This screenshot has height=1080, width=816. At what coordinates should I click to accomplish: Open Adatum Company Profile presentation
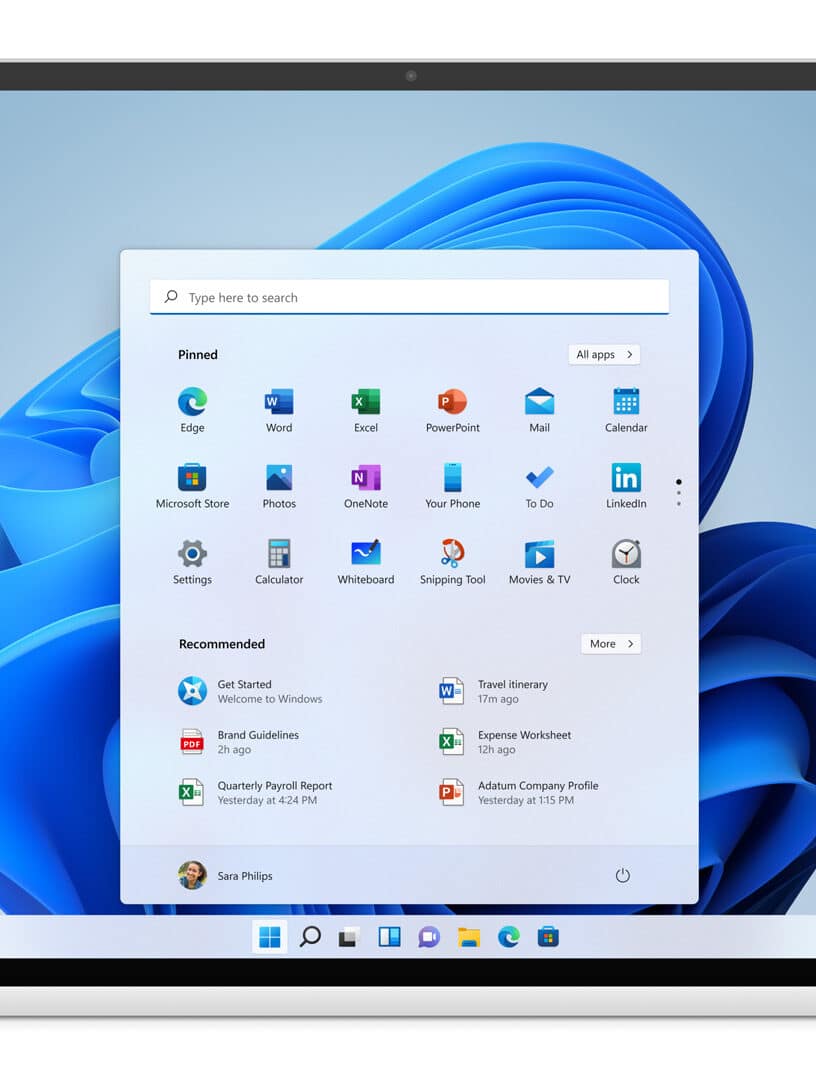[519, 792]
